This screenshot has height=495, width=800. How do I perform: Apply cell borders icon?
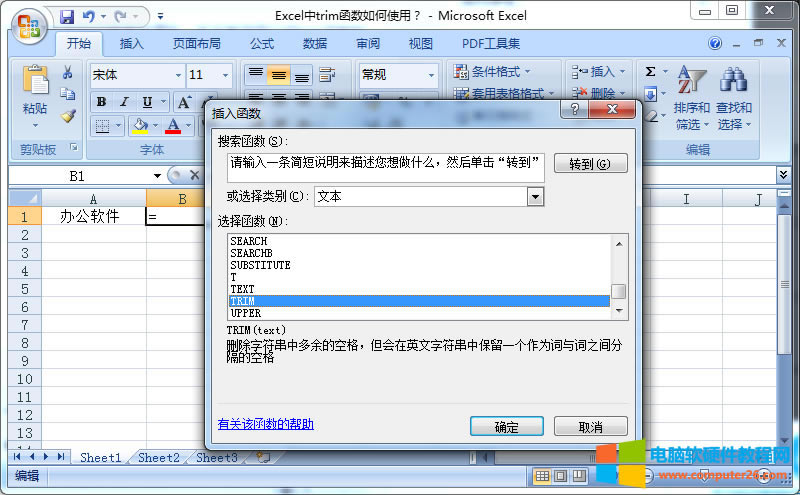pos(102,126)
